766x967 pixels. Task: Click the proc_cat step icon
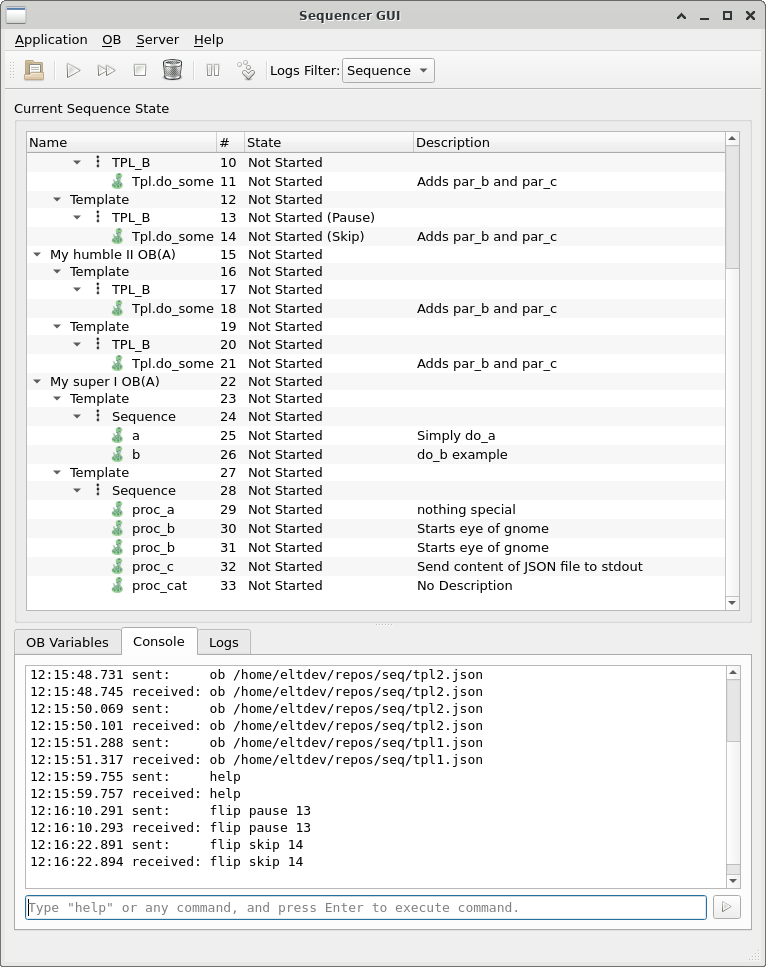coord(118,585)
